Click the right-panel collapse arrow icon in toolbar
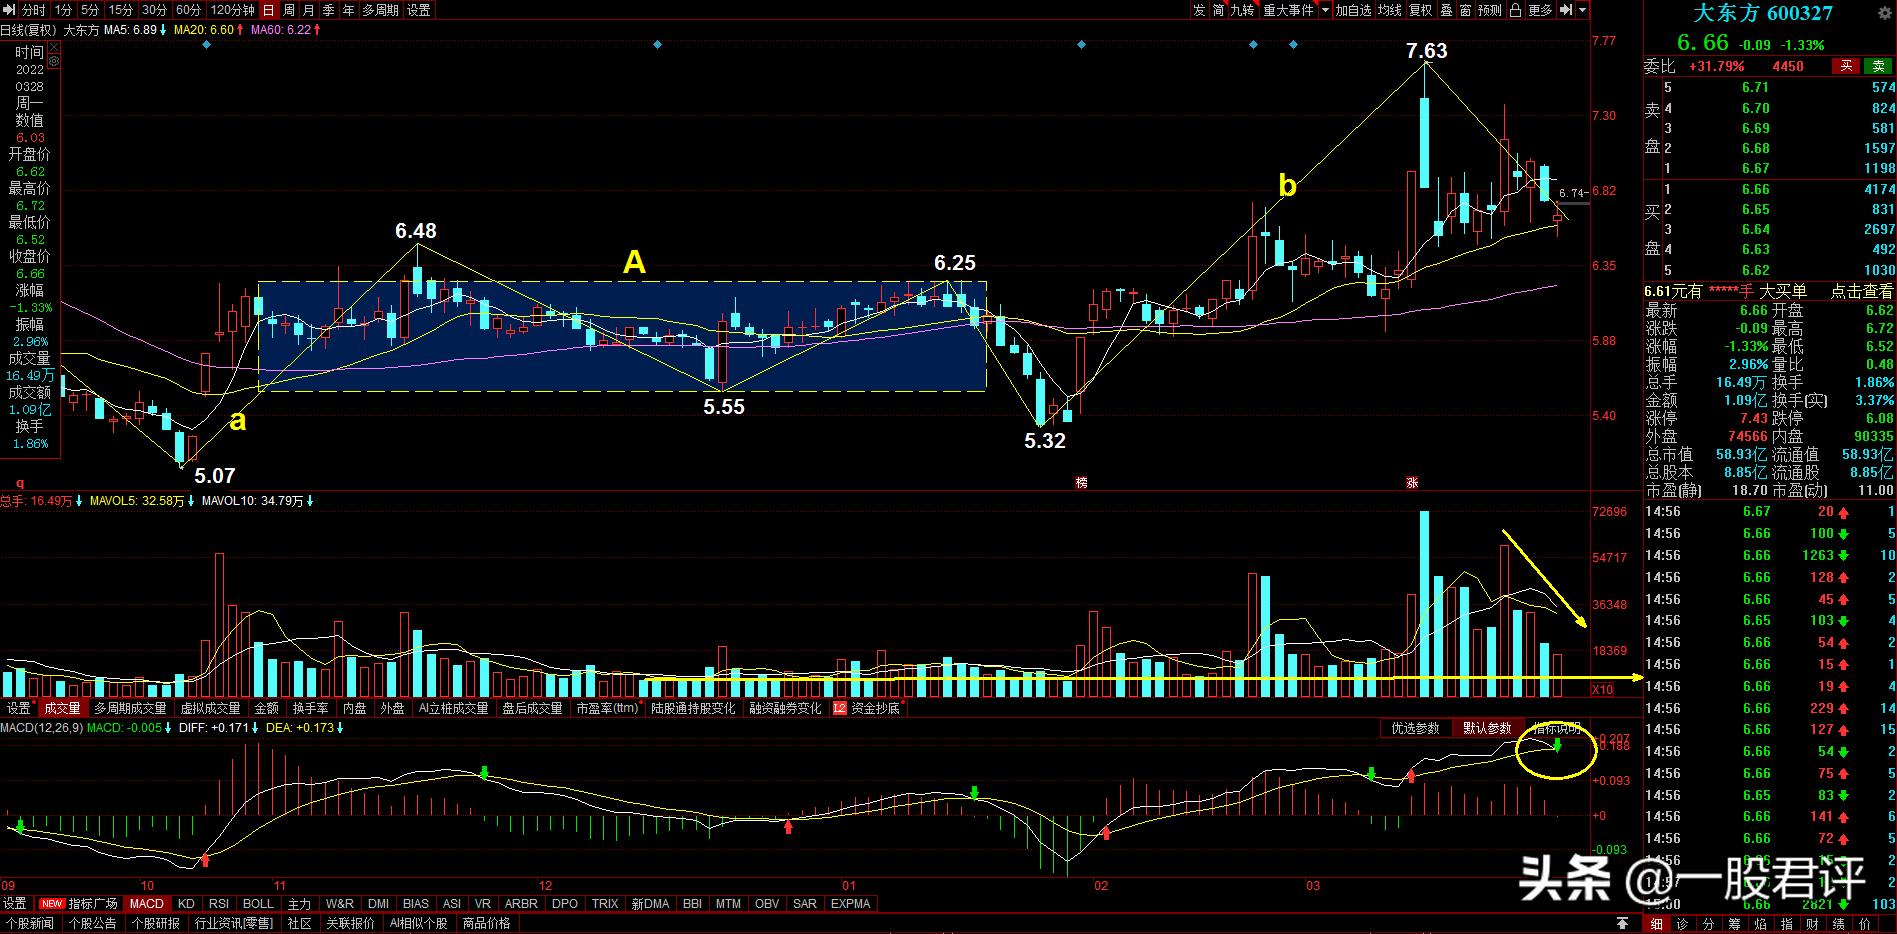 tap(1565, 10)
